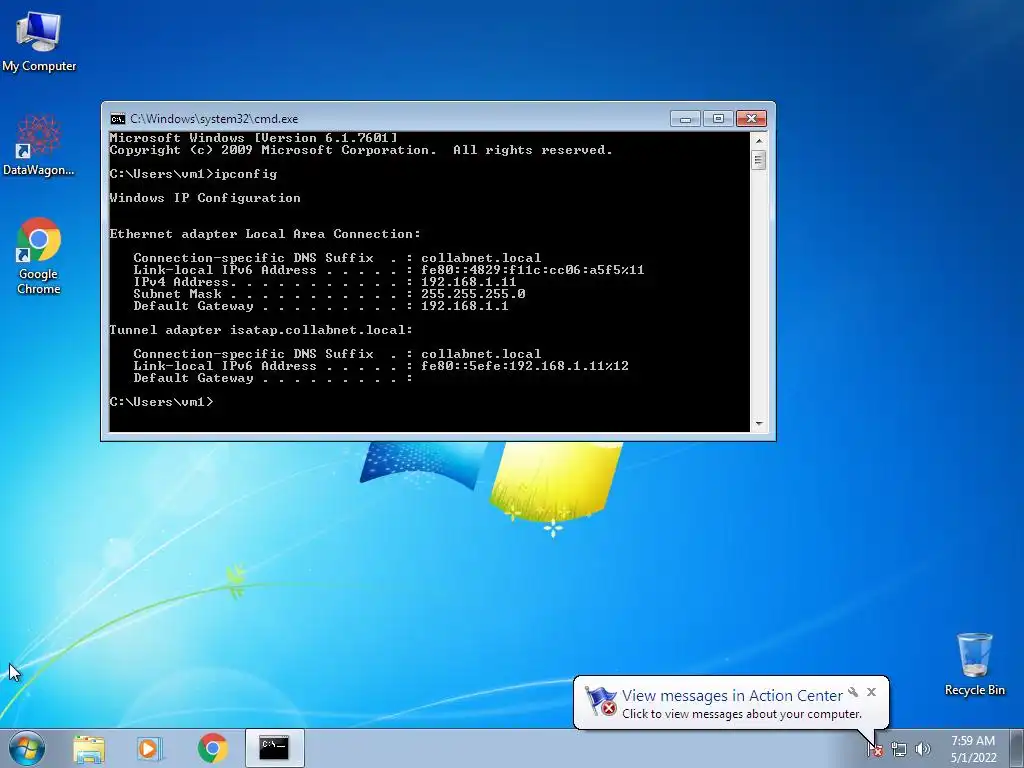Click the wrench icon on Action Center balloon
This screenshot has width=1024, height=768.
[x=853, y=692]
